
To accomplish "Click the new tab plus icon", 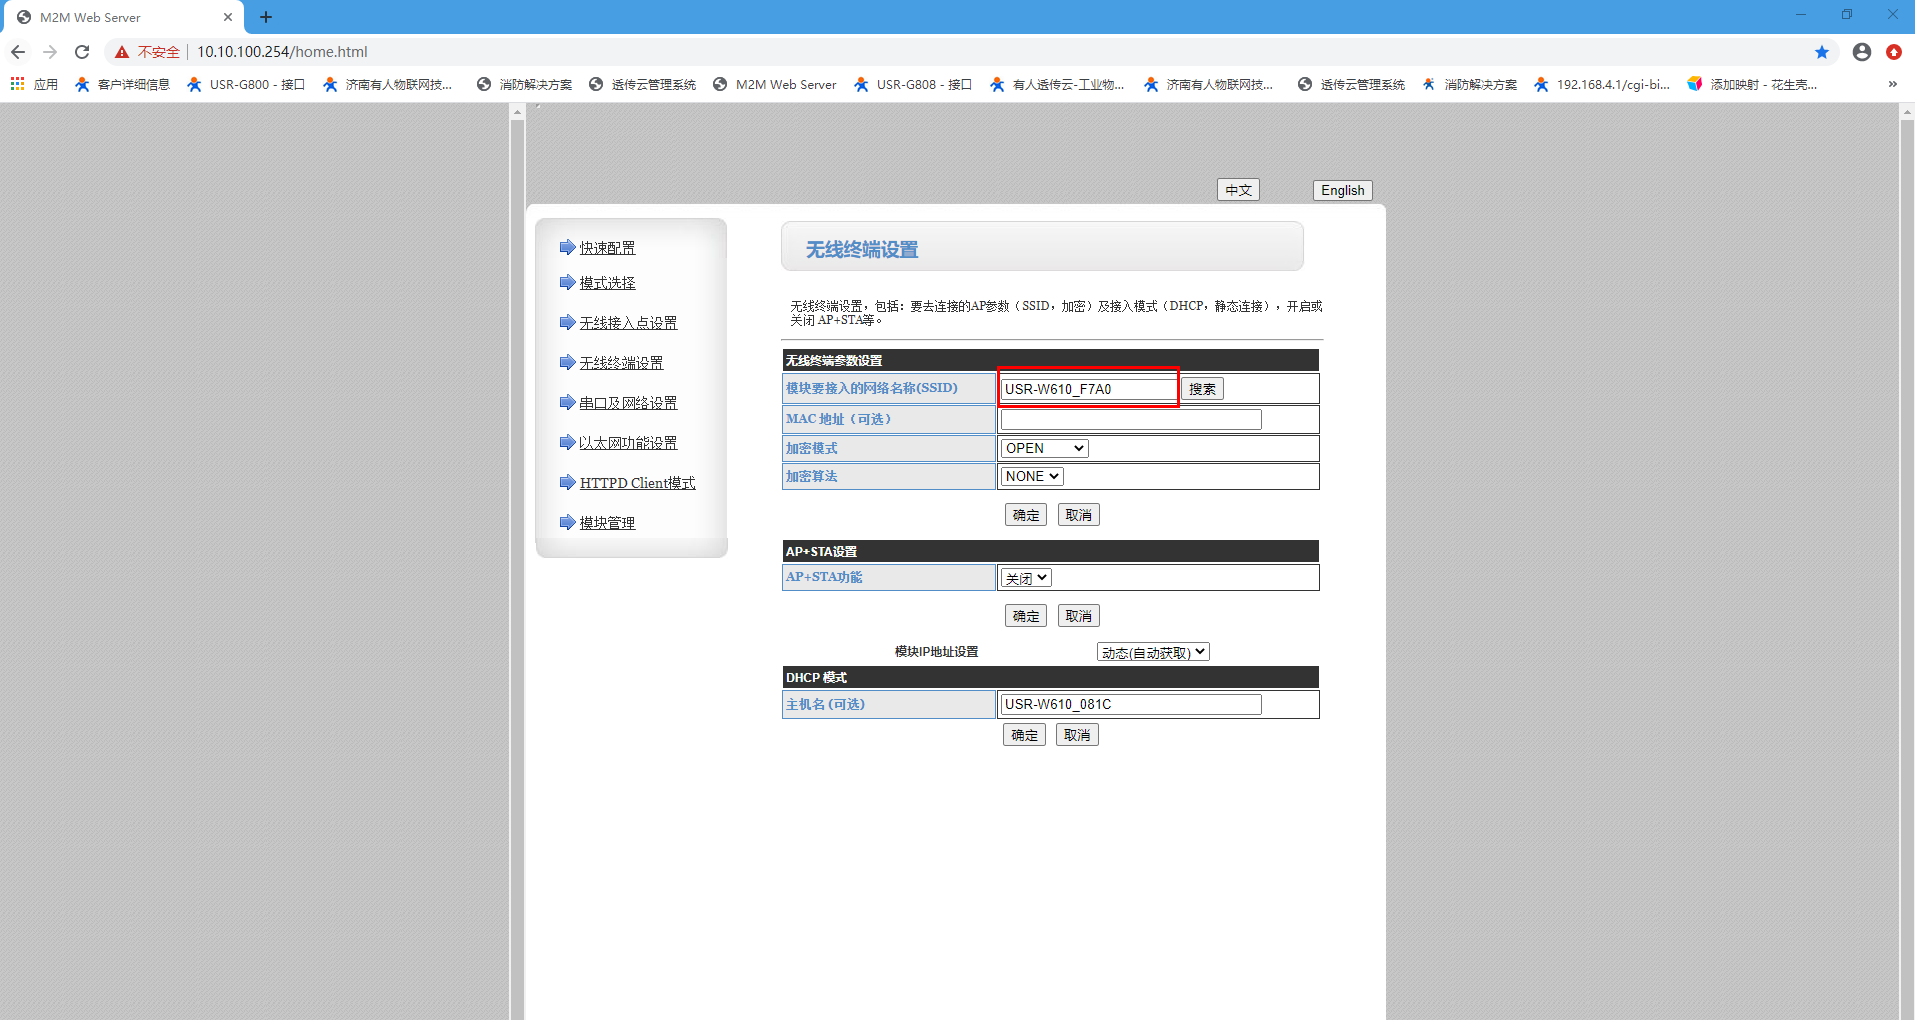I will [x=266, y=17].
